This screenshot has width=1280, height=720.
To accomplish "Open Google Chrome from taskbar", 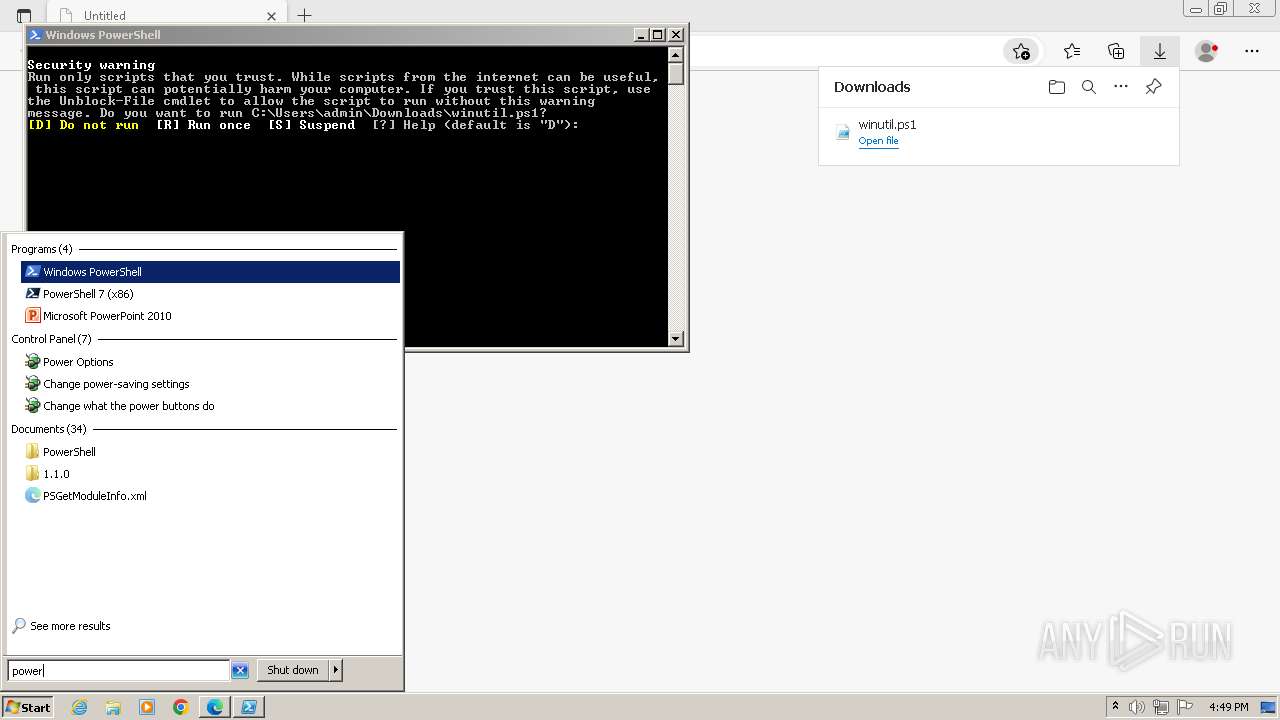I will coord(181,707).
